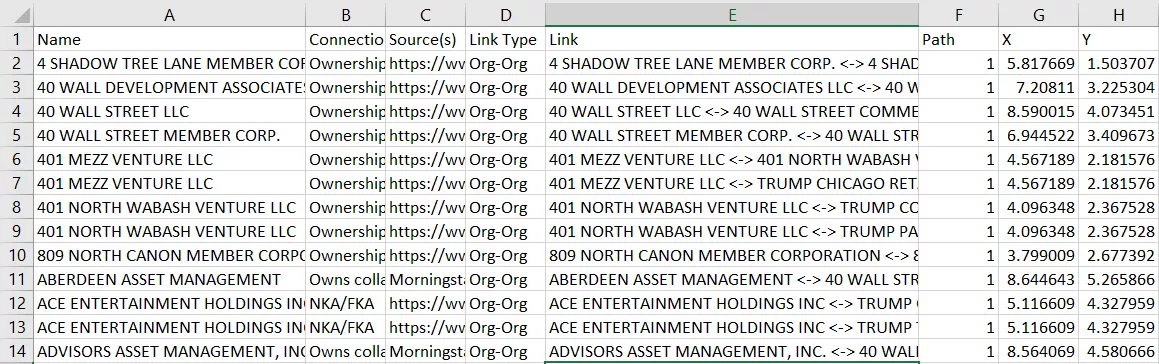Select column C header
The width and height of the screenshot is (1159, 364).
tap(426, 15)
